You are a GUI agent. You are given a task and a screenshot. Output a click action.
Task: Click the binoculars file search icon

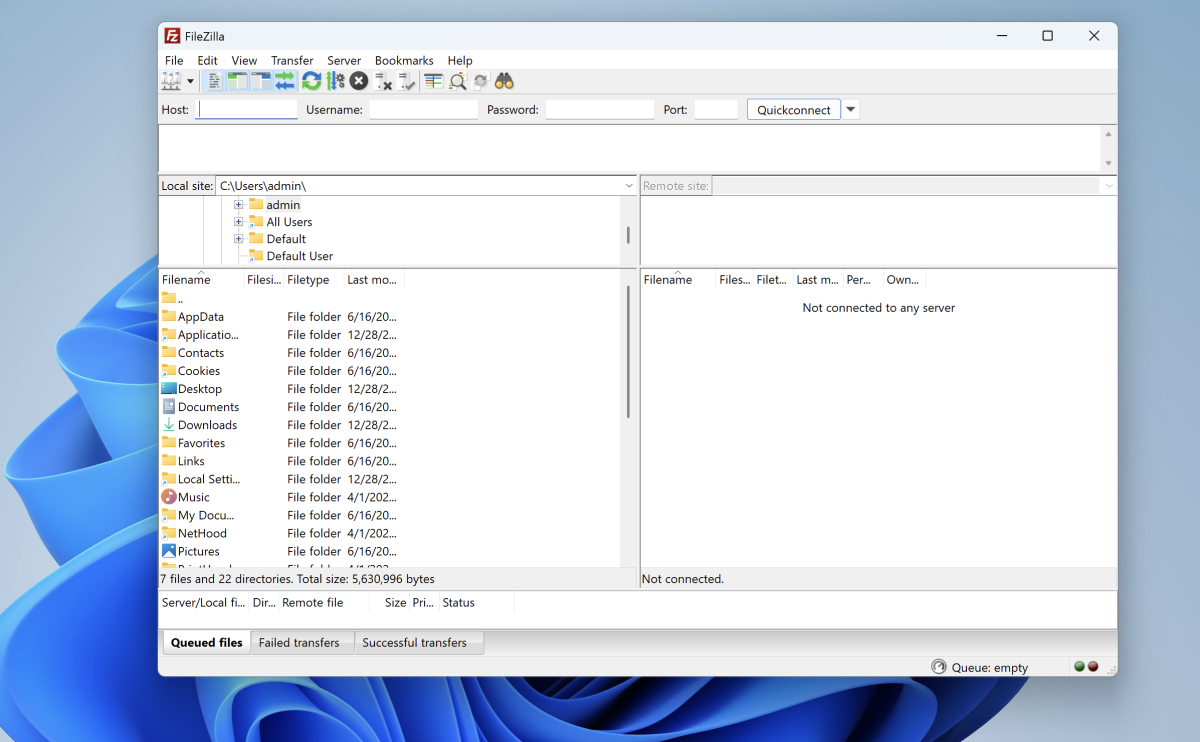[x=505, y=81]
